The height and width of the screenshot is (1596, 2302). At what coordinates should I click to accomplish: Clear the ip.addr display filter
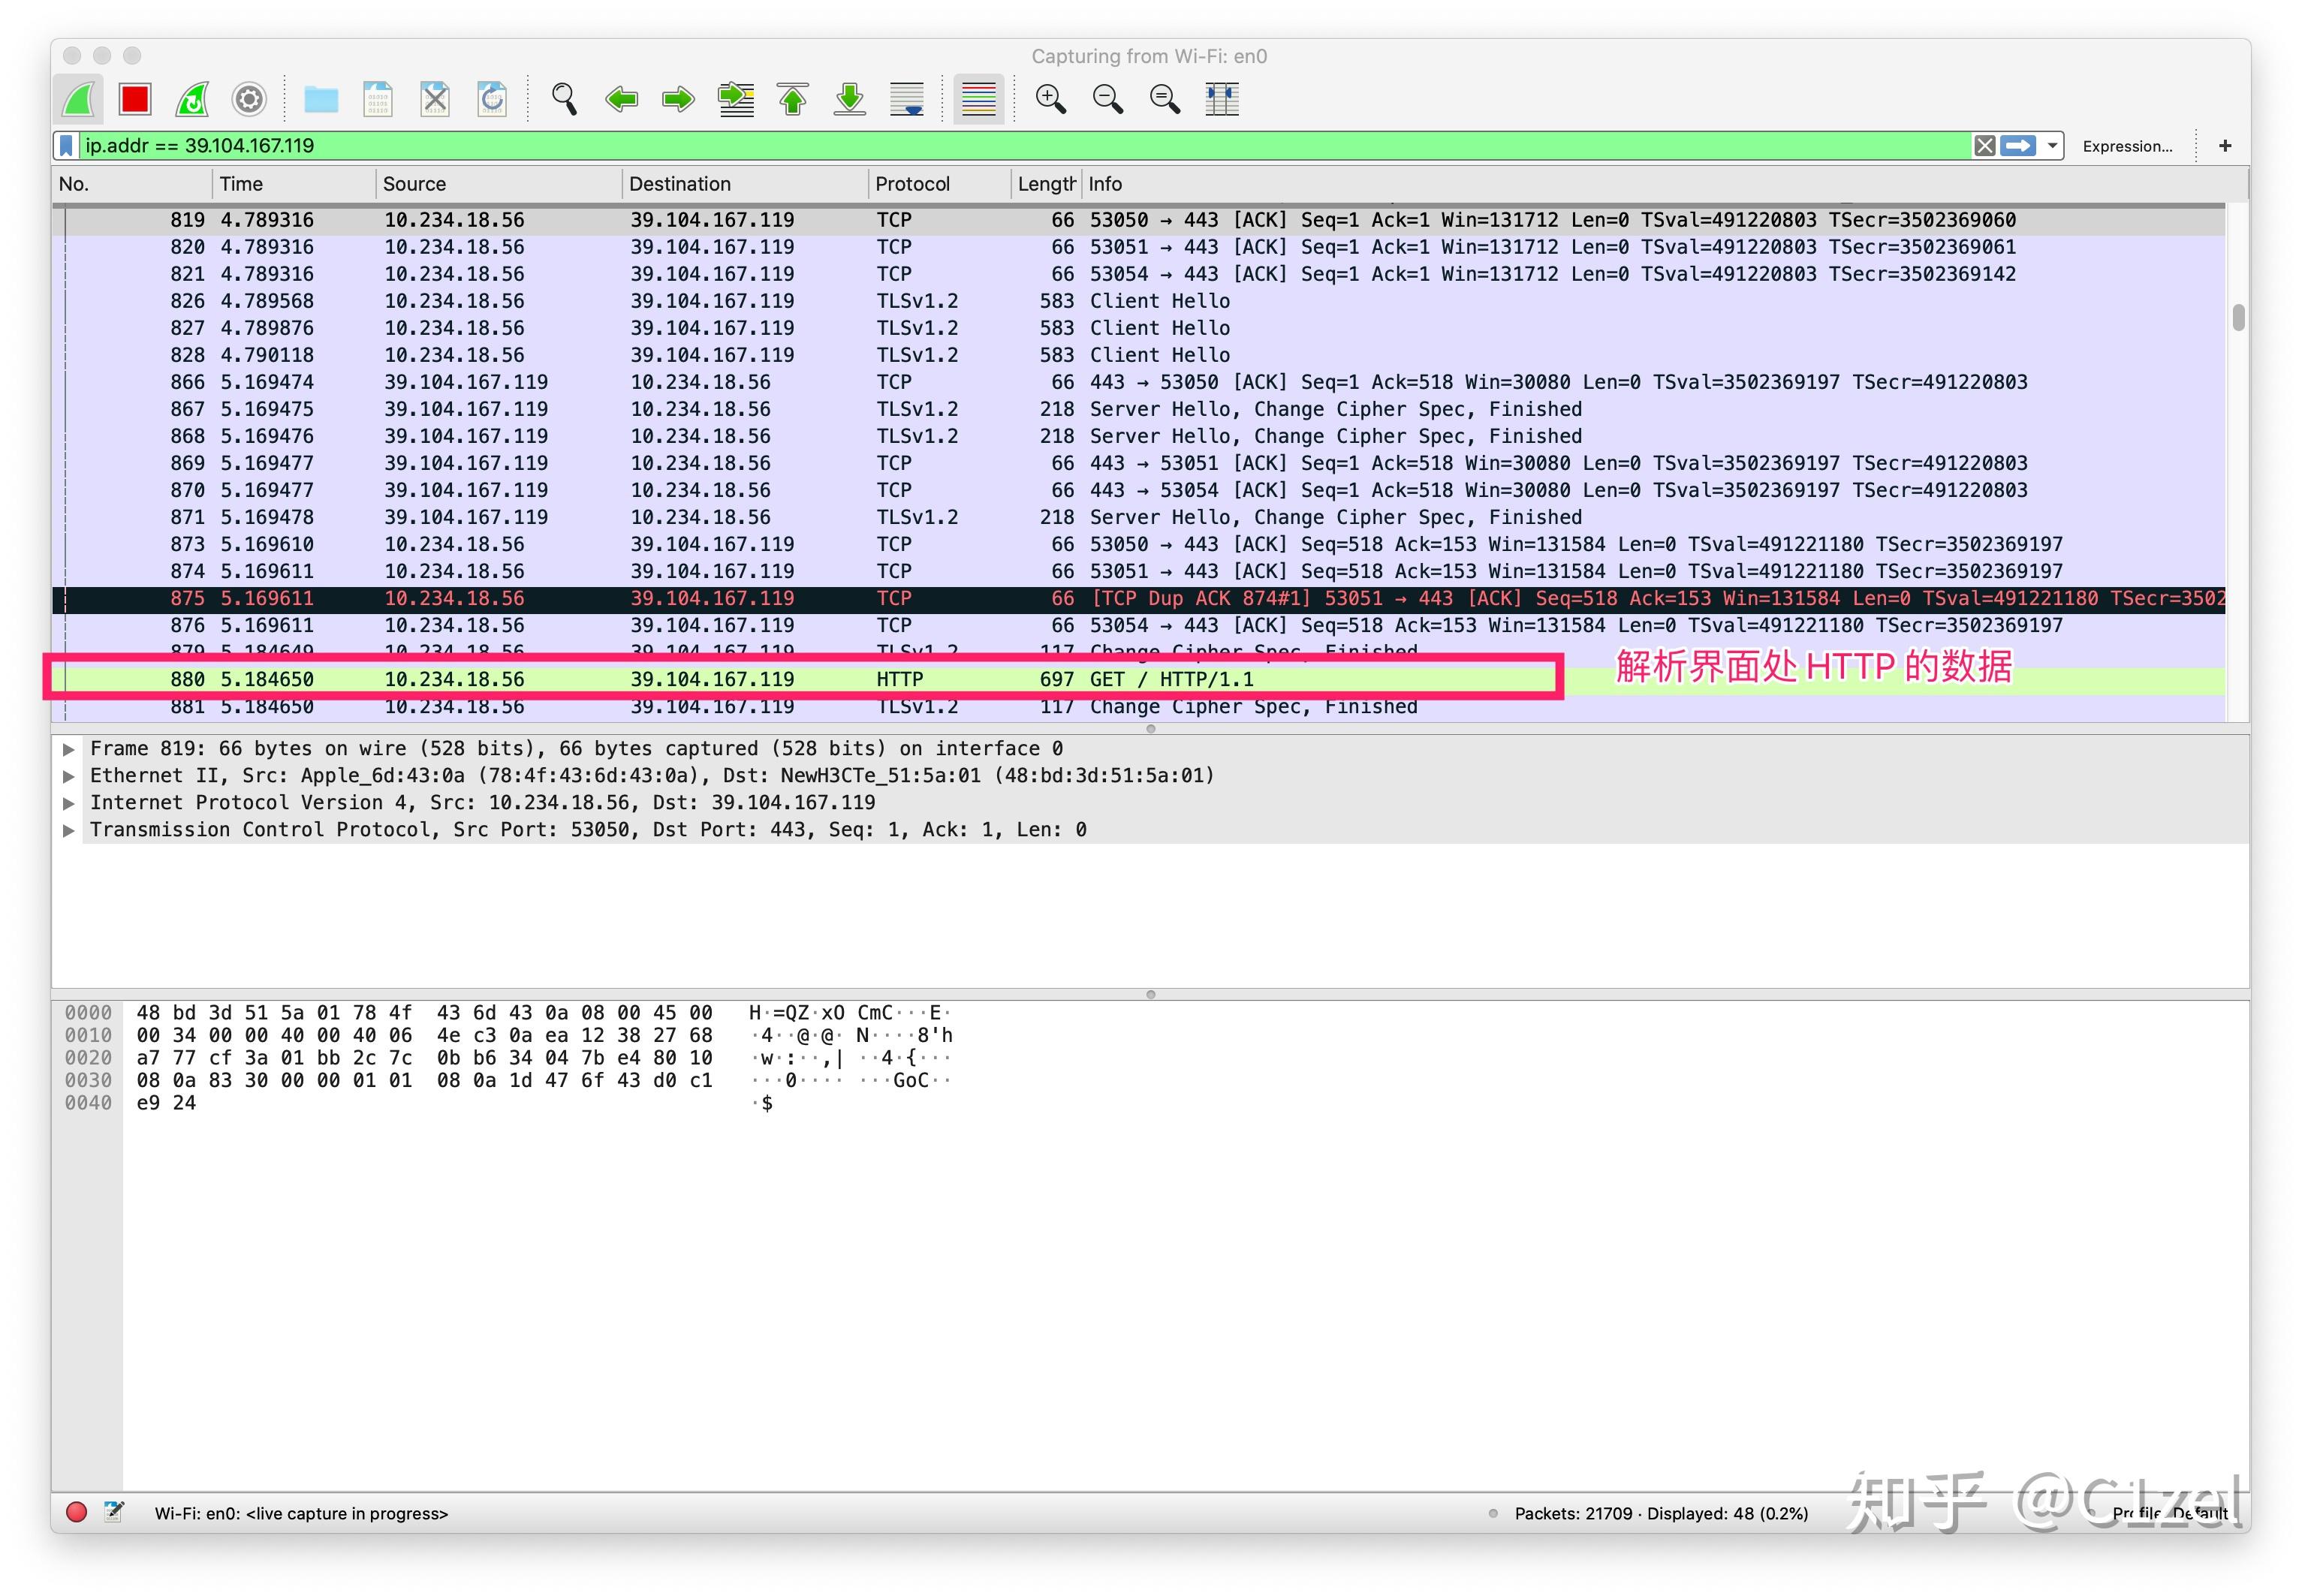click(x=1984, y=145)
